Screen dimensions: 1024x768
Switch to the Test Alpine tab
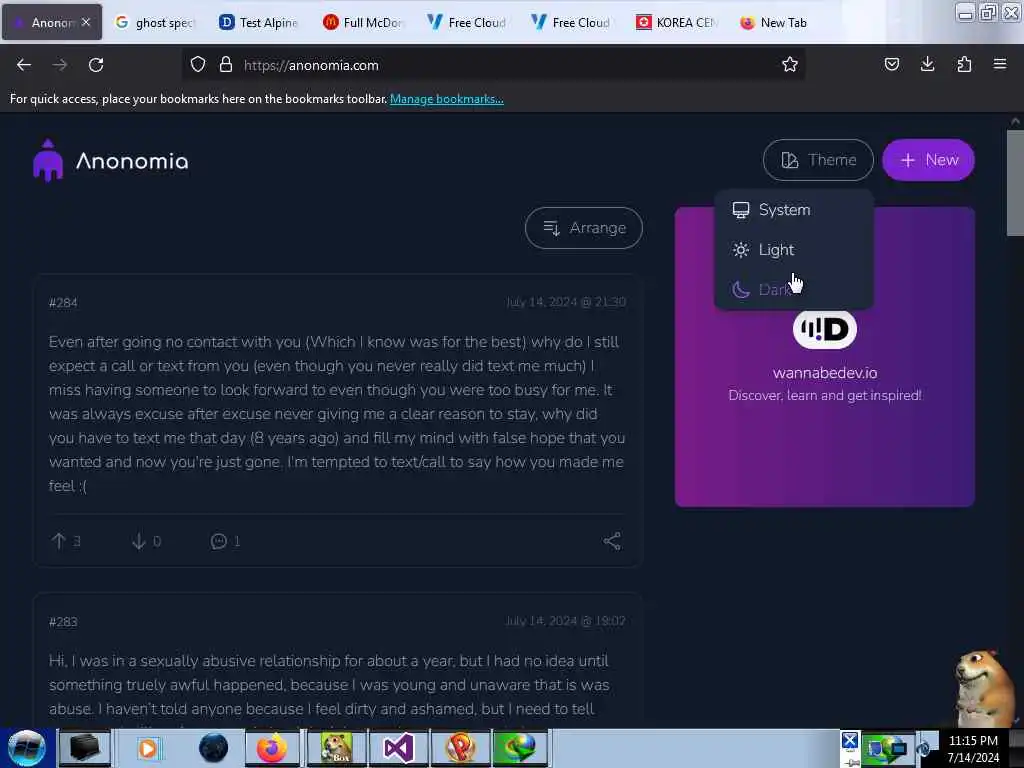(261, 22)
